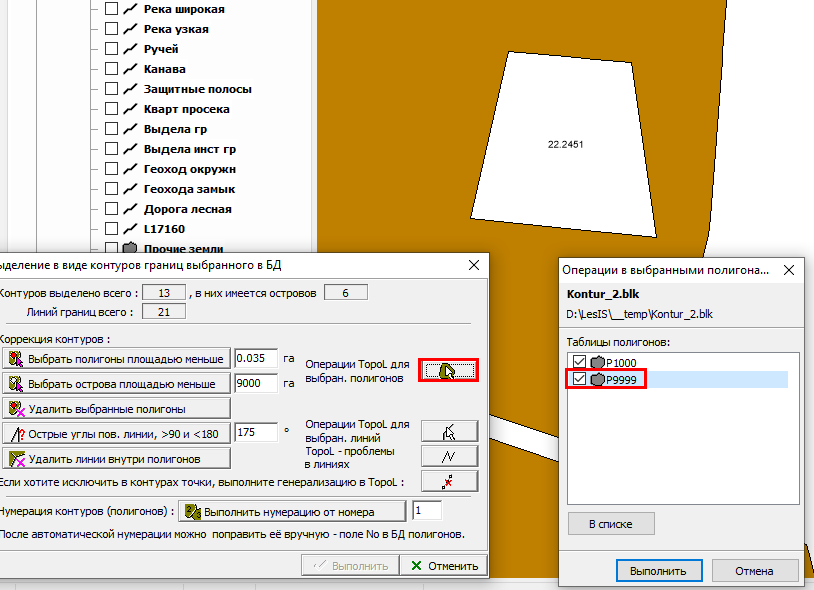
Task: Click the line icon of Река широкая
Action: pos(130,9)
